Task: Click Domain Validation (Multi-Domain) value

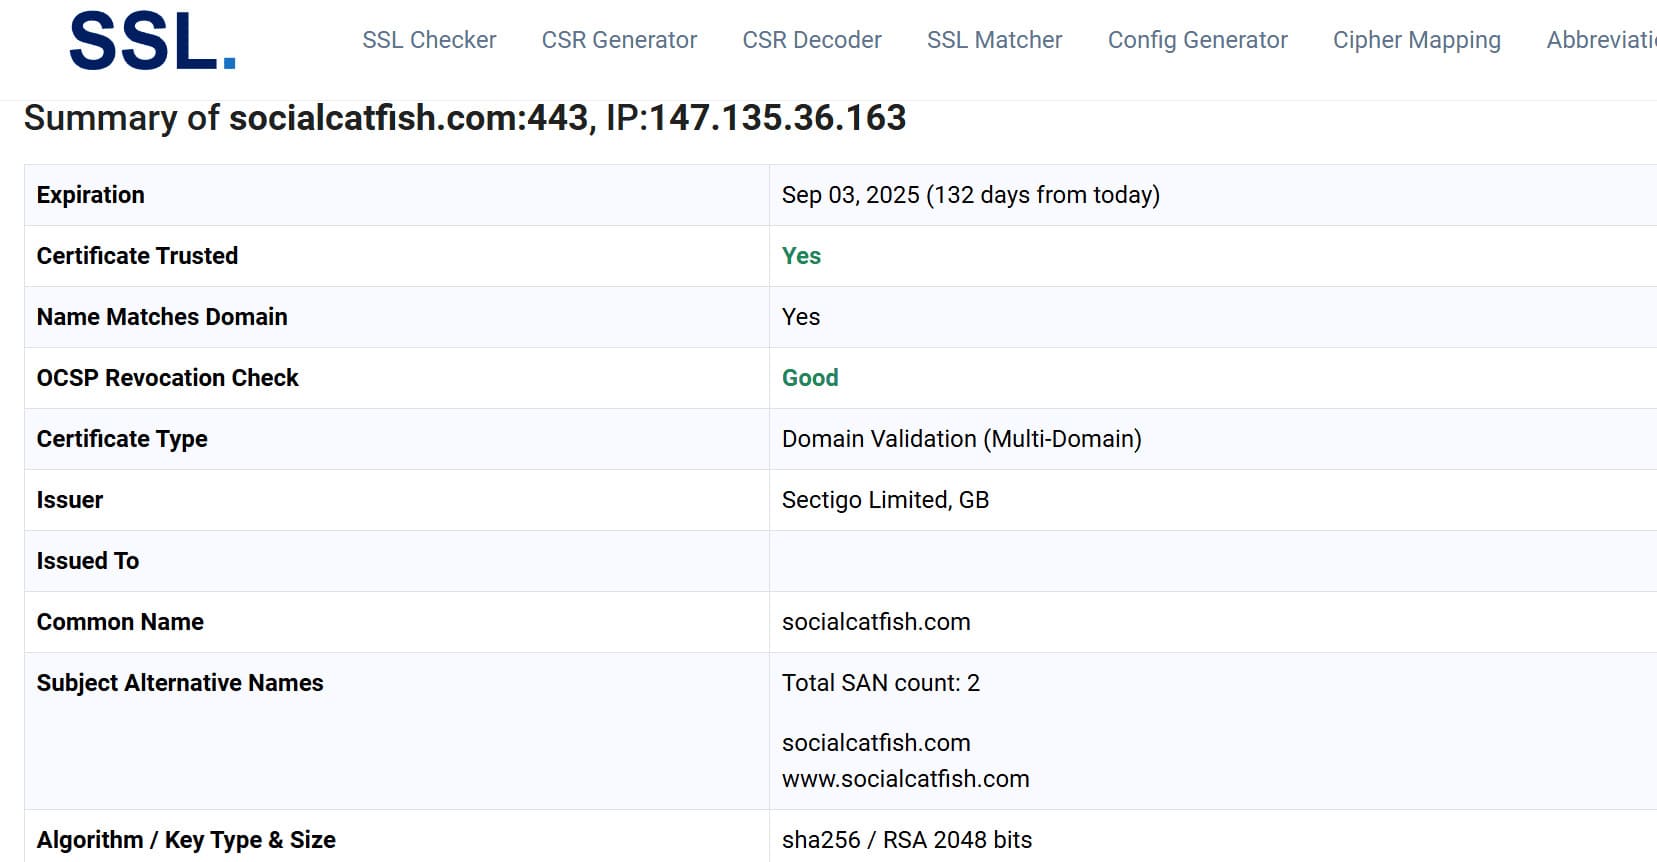Action: tap(962, 439)
